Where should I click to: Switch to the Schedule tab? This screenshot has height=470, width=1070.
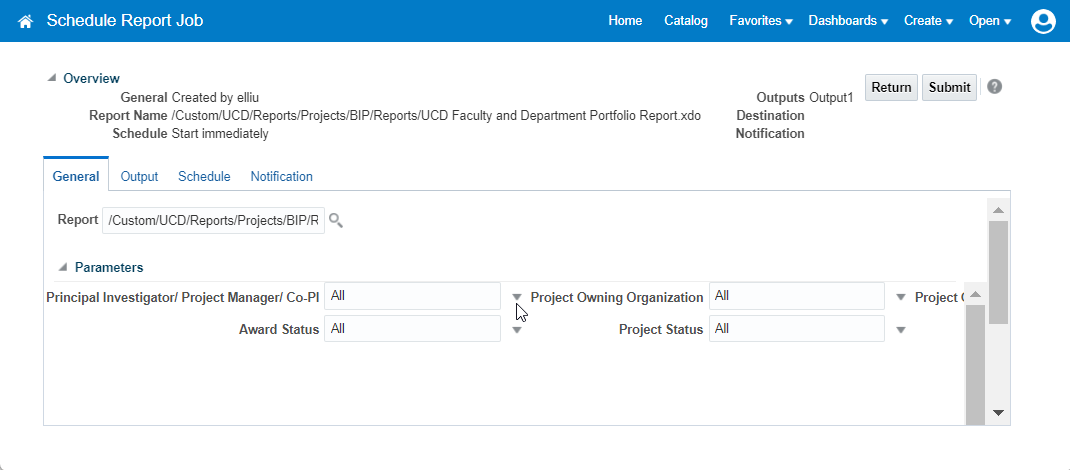(x=204, y=176)
